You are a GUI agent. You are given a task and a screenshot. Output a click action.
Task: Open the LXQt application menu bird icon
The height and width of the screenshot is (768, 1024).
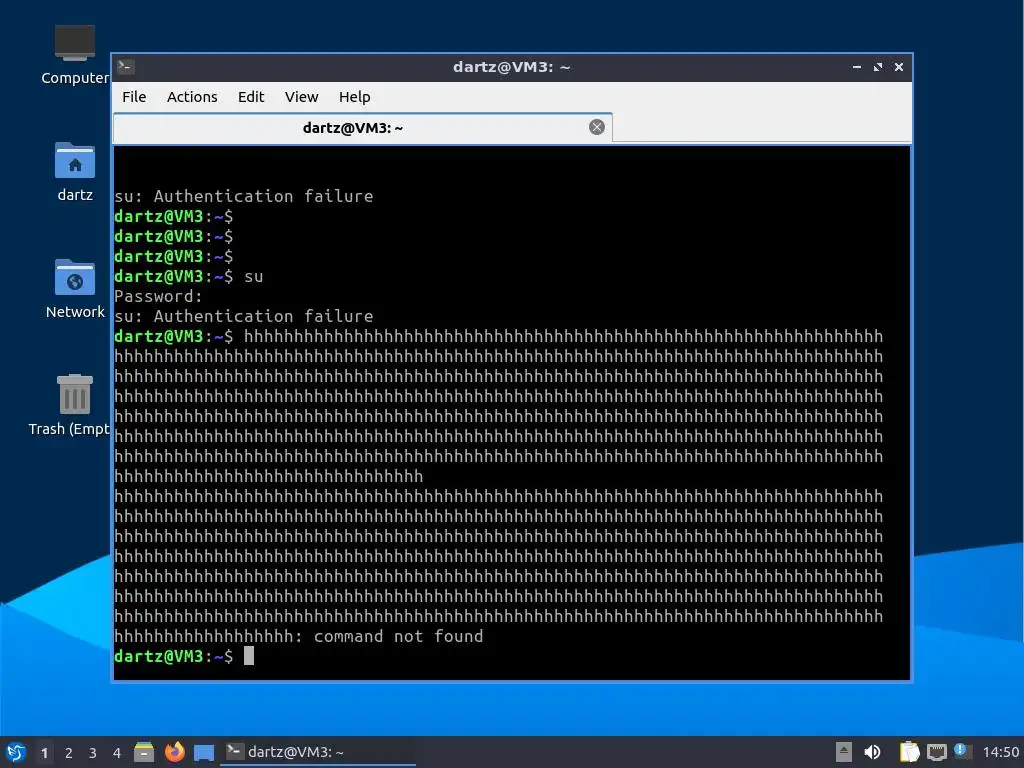tap(16, 752)
